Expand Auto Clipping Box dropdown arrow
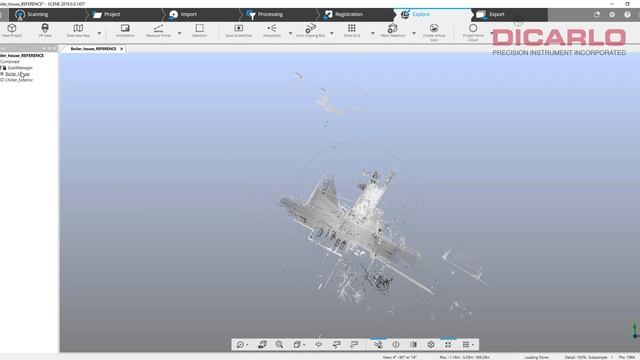 tap(332, 33)
